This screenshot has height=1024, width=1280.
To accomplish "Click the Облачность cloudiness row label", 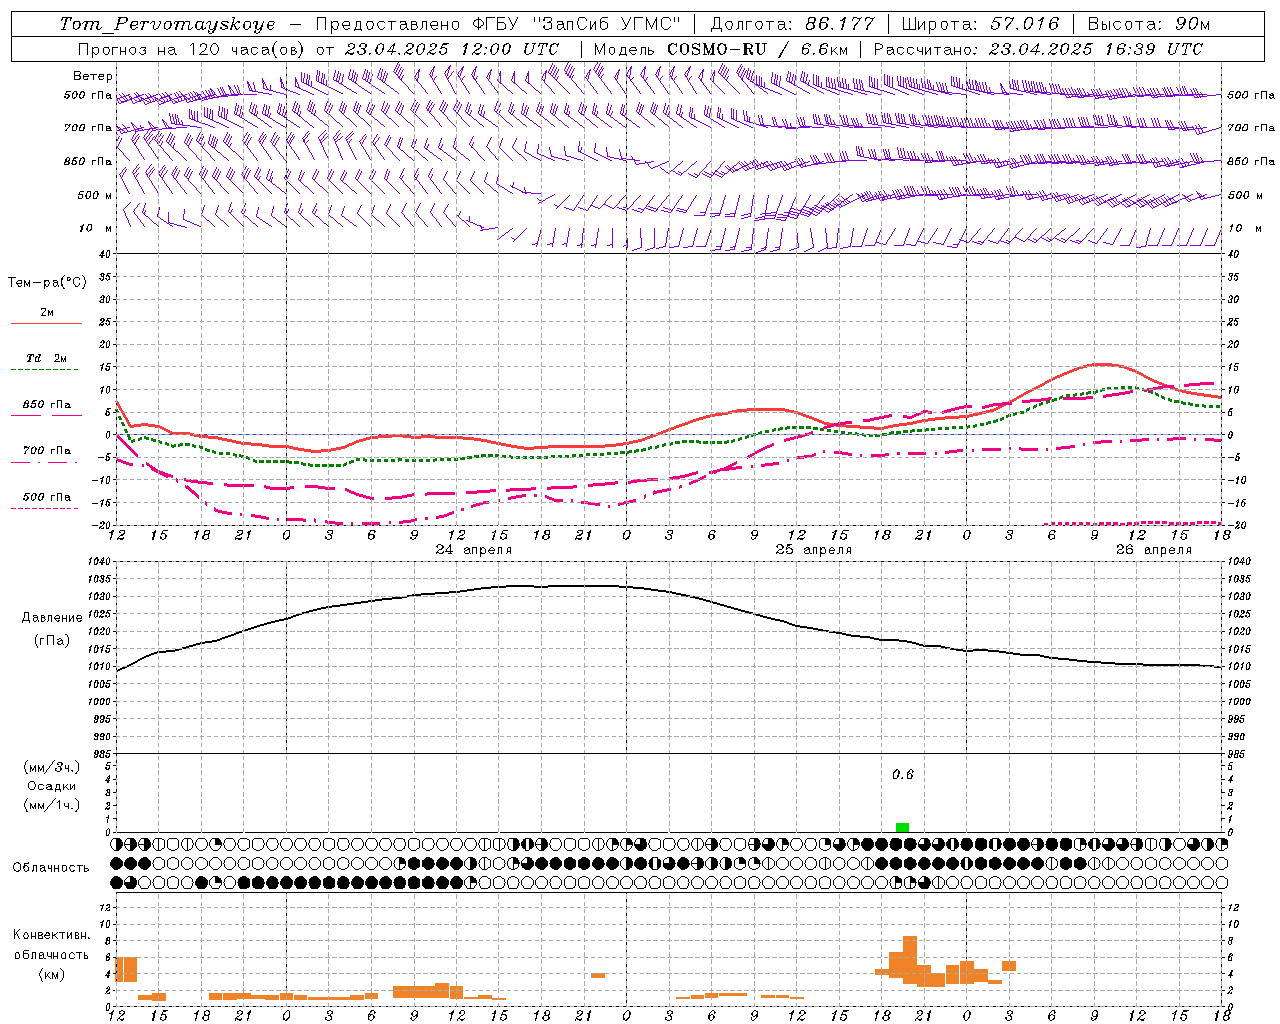I will (x=51, y=868).
